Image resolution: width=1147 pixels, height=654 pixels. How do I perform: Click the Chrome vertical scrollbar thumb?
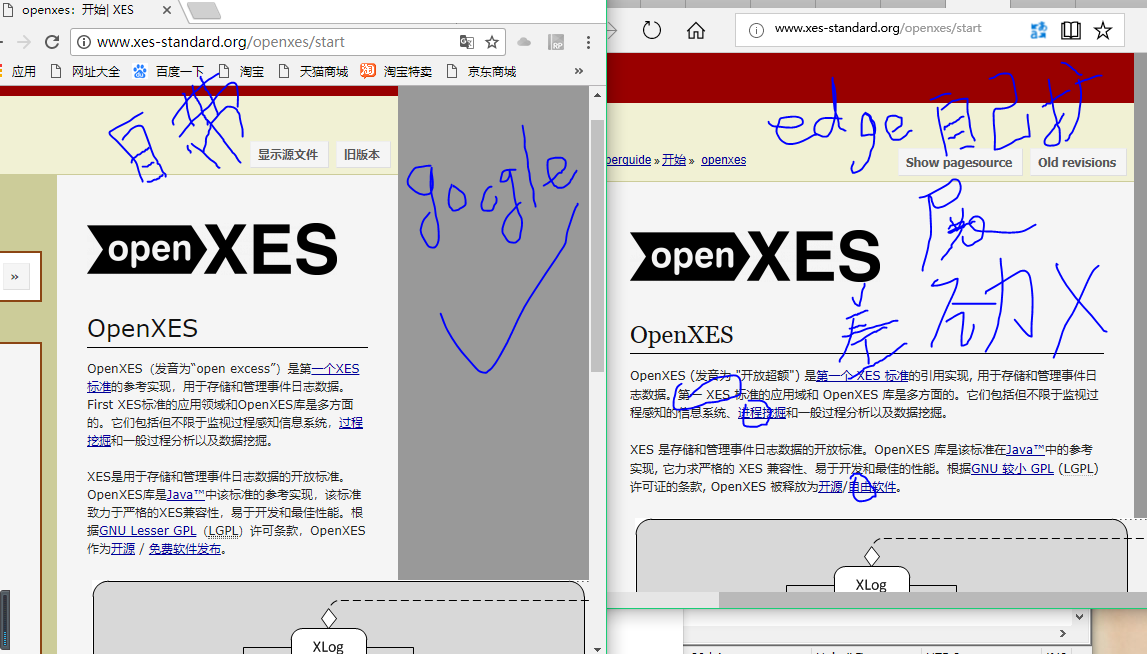597,245
